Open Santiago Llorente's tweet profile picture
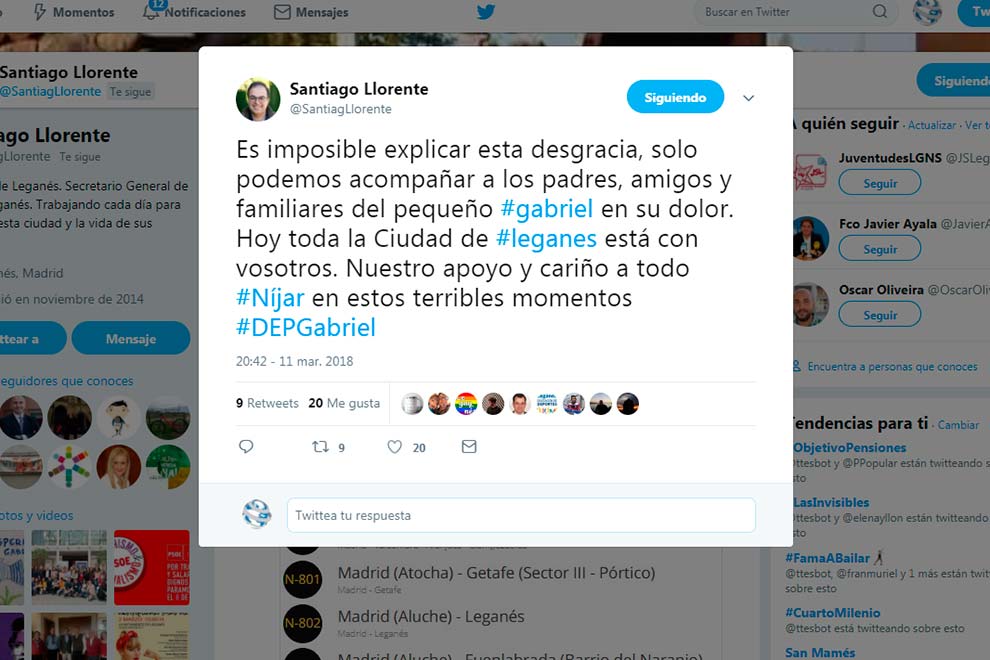This screenshot has width=990, height=660. tap(258, 99)
